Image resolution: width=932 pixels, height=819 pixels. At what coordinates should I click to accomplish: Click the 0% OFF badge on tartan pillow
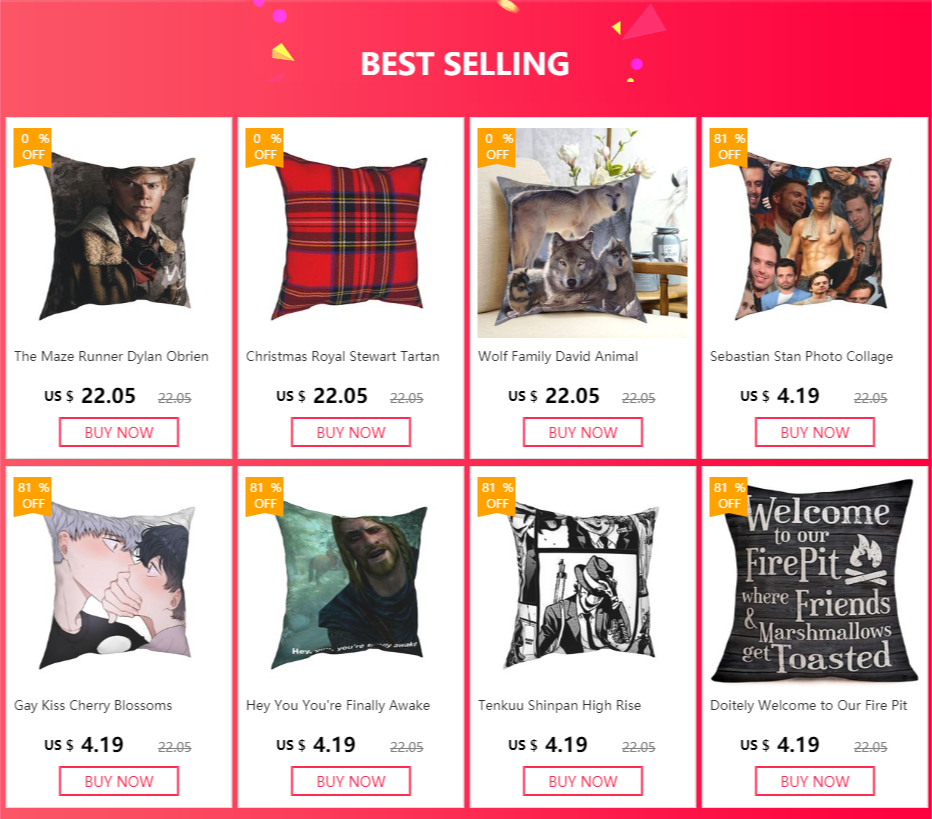pos(265,146)
